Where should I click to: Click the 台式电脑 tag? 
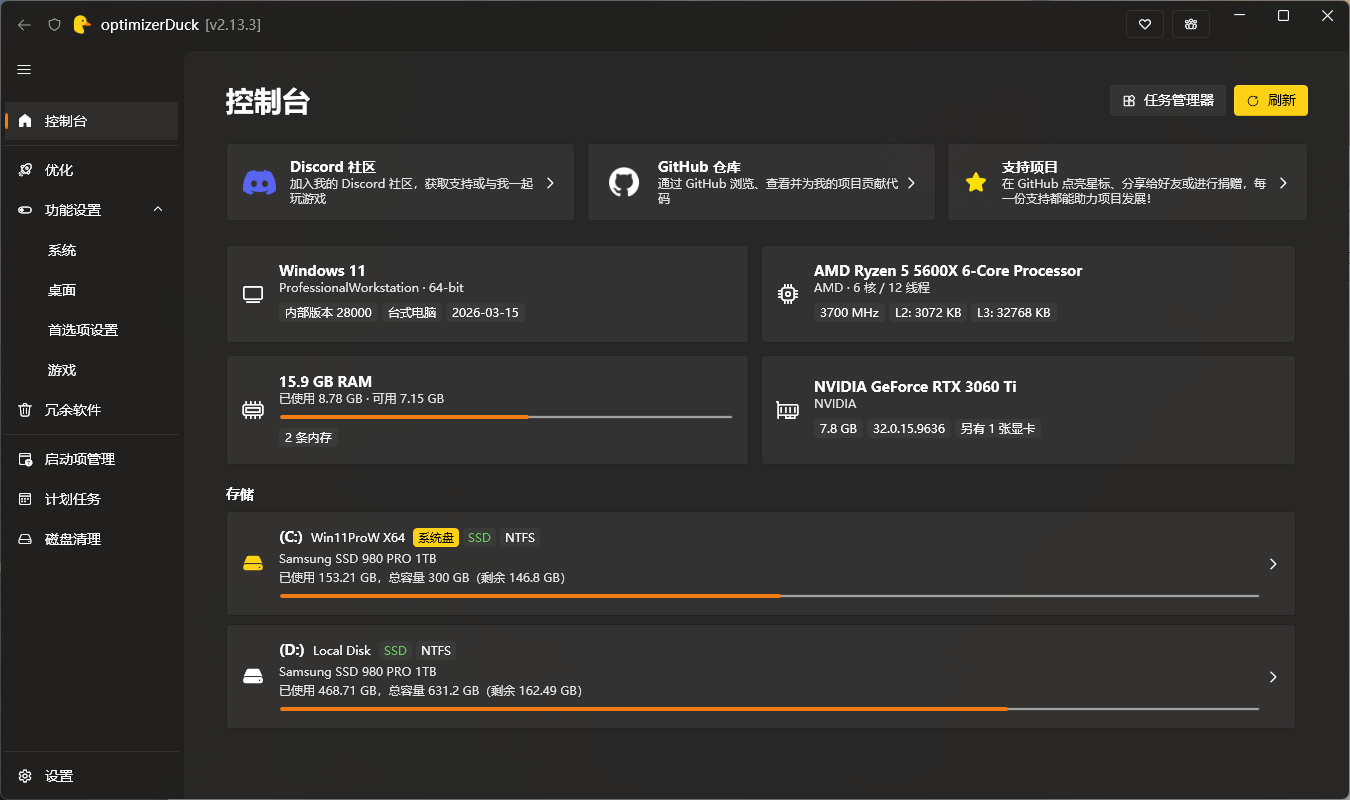pyautogui.click(x=412, y=313)
